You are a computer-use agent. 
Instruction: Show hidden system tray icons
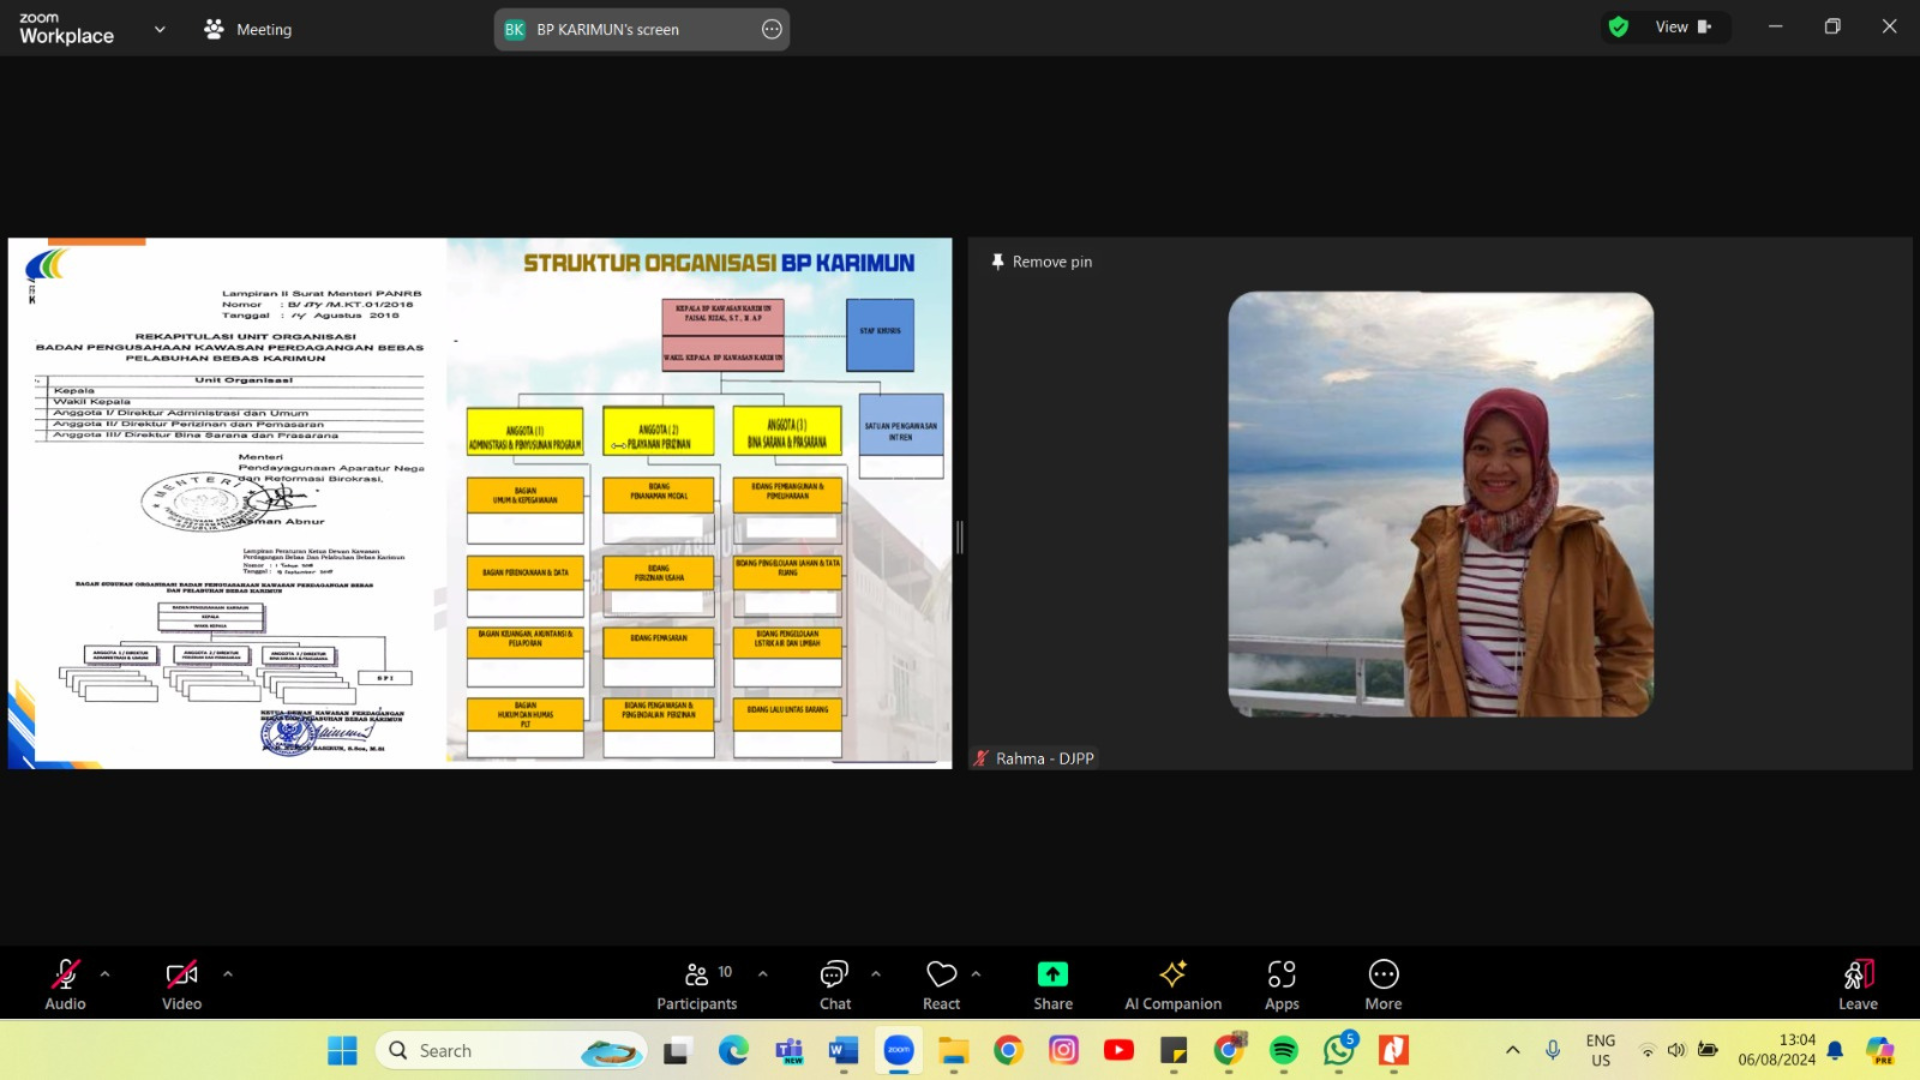(1513, 1050)
